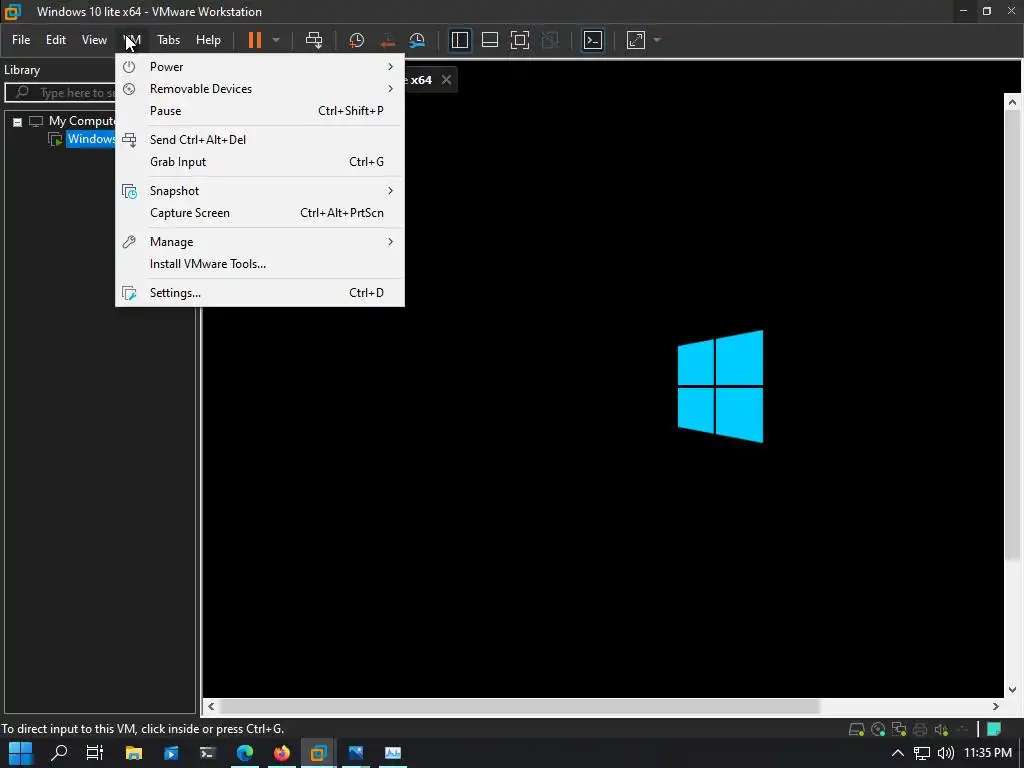Open Microsoft Edge from taskbar
Screen dimensions: 1024x768
[245, 753]
